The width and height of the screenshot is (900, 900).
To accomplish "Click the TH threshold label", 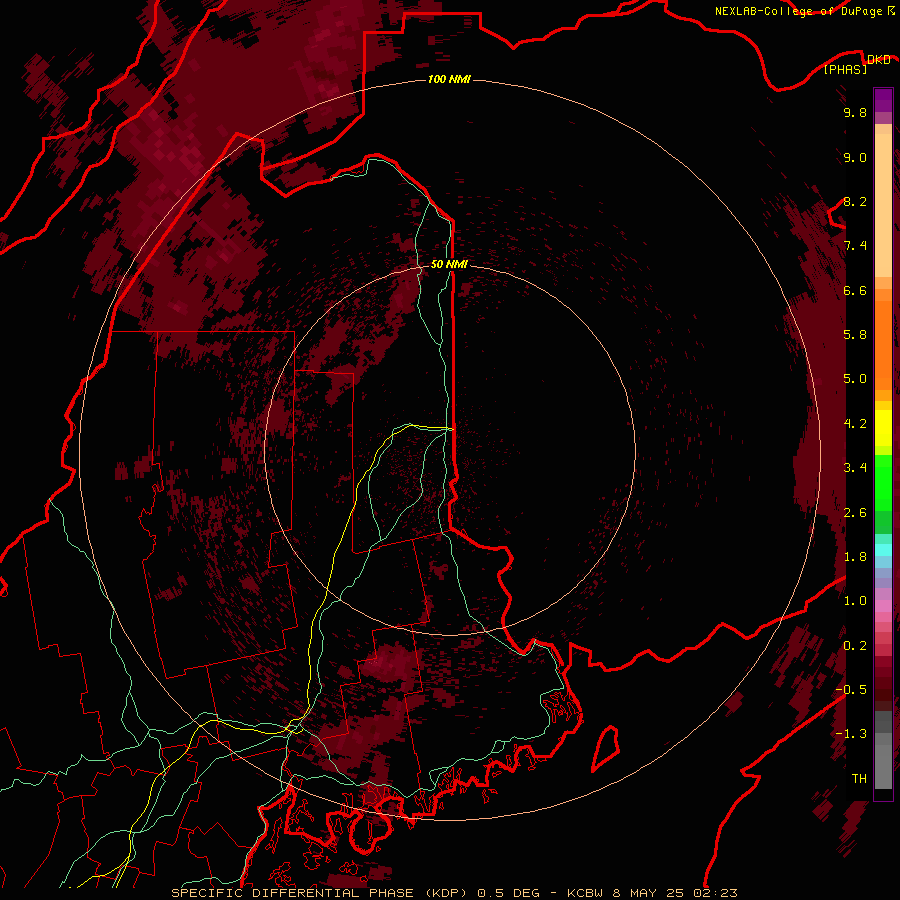I will click(x=859, y=779).
